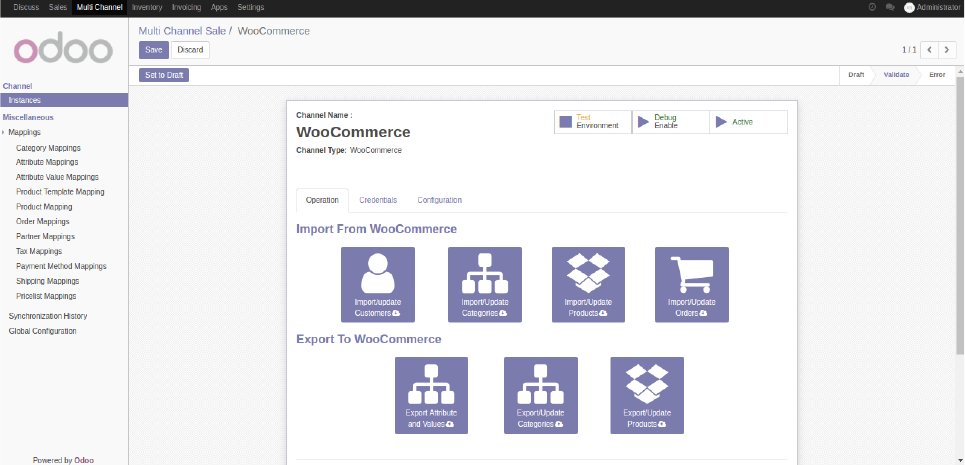The width and height of the screenshot is (965, 465).
Task: Click the Error status stage
Action: (x=937, y=74)
